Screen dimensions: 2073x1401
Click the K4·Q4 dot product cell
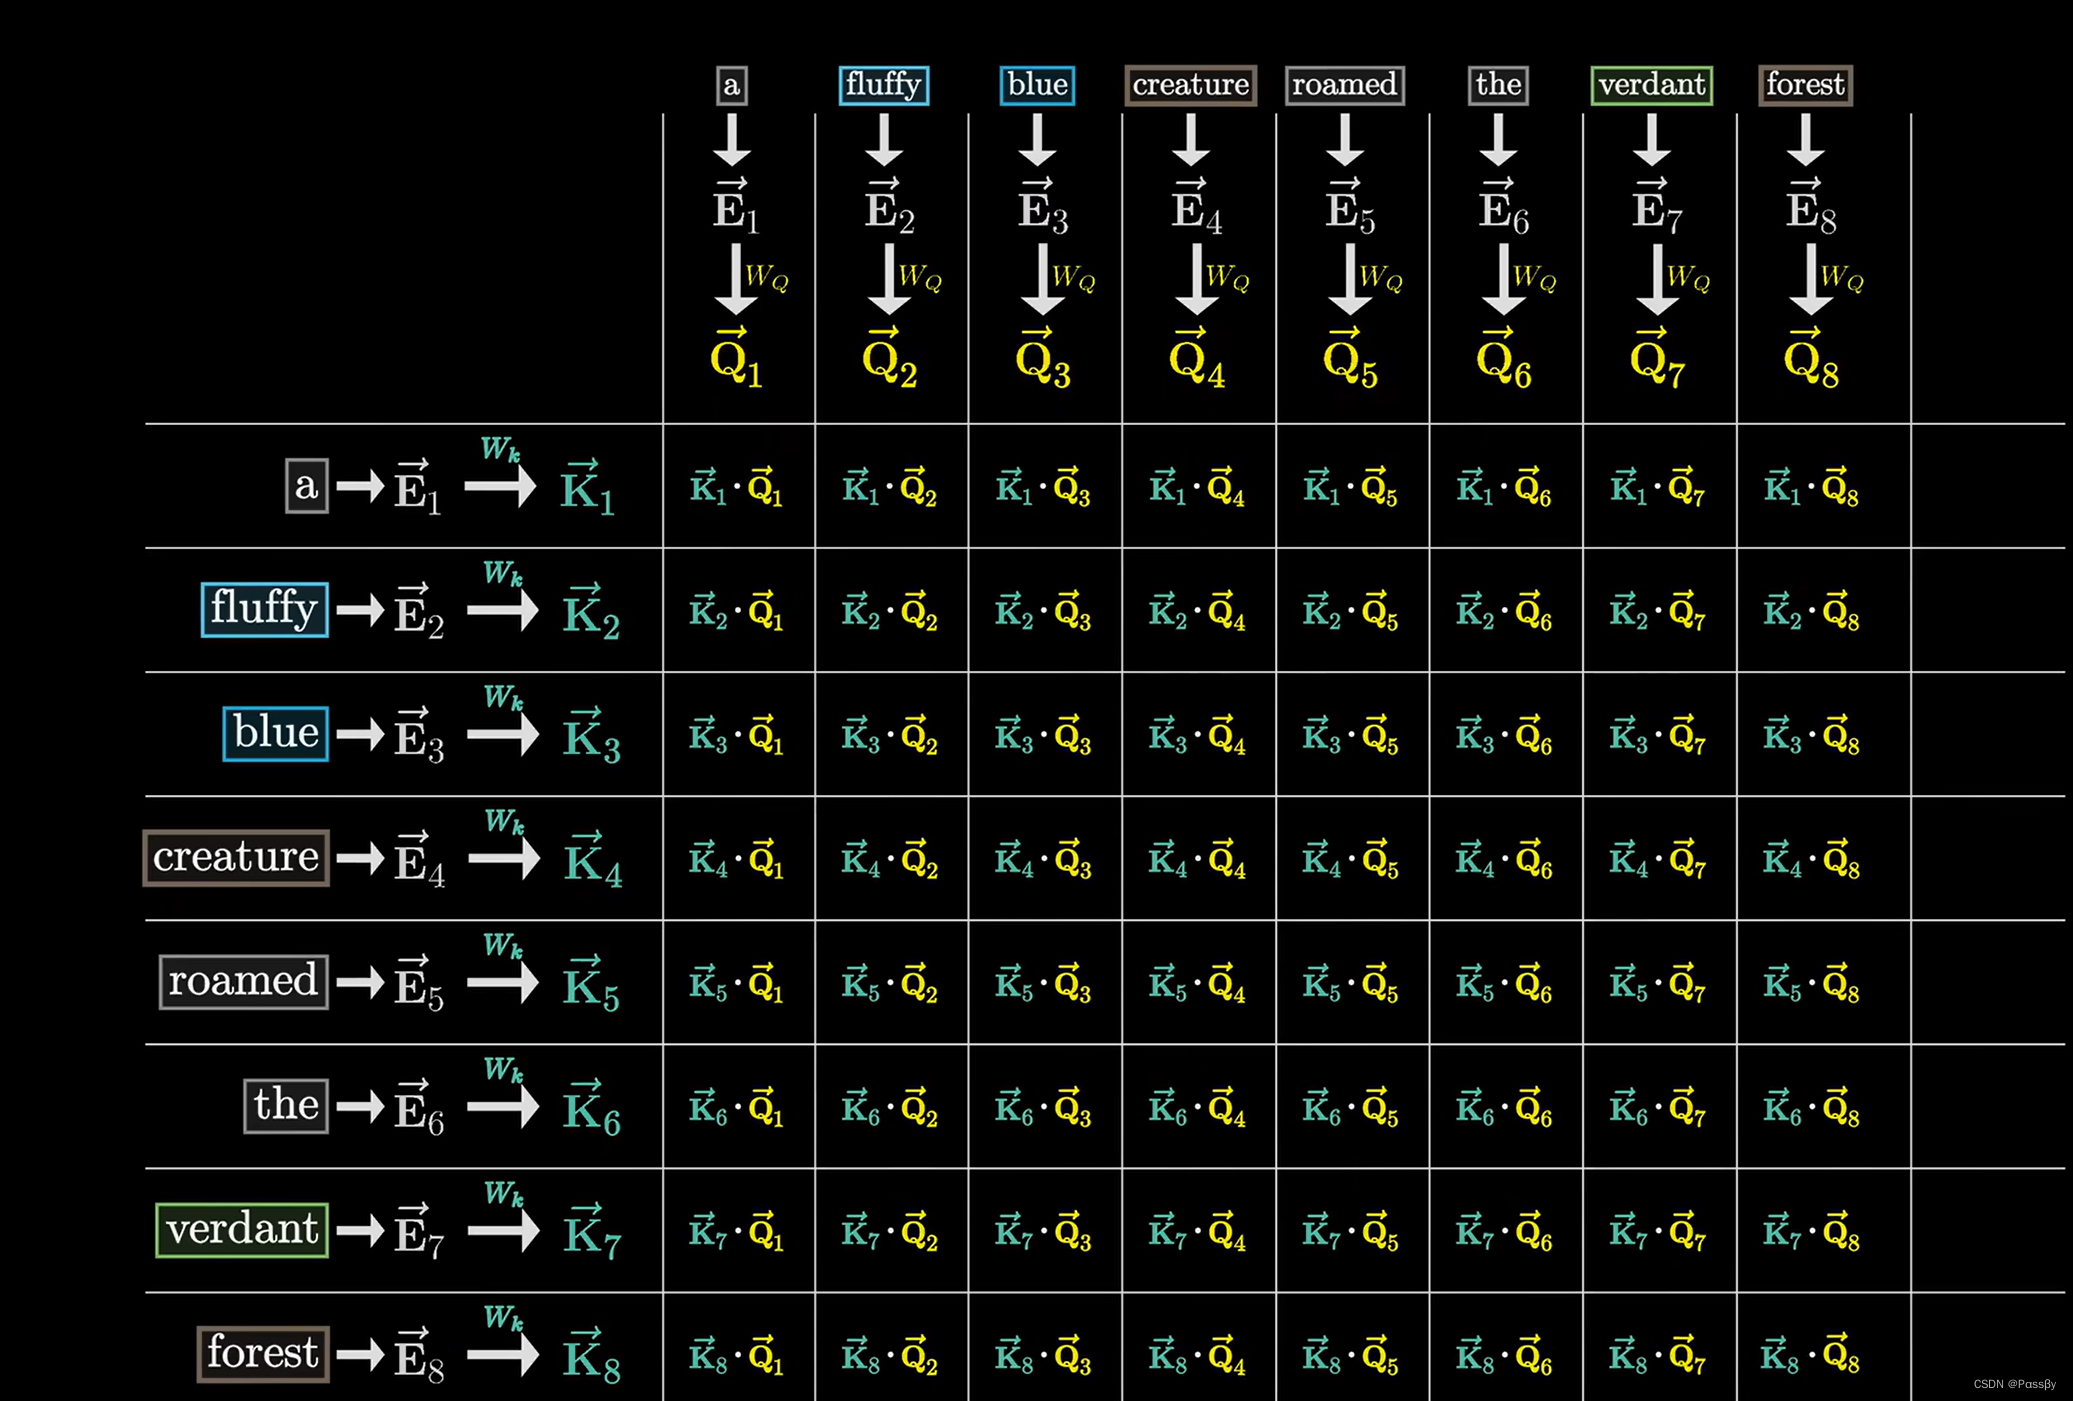[x=1197, y=860]
